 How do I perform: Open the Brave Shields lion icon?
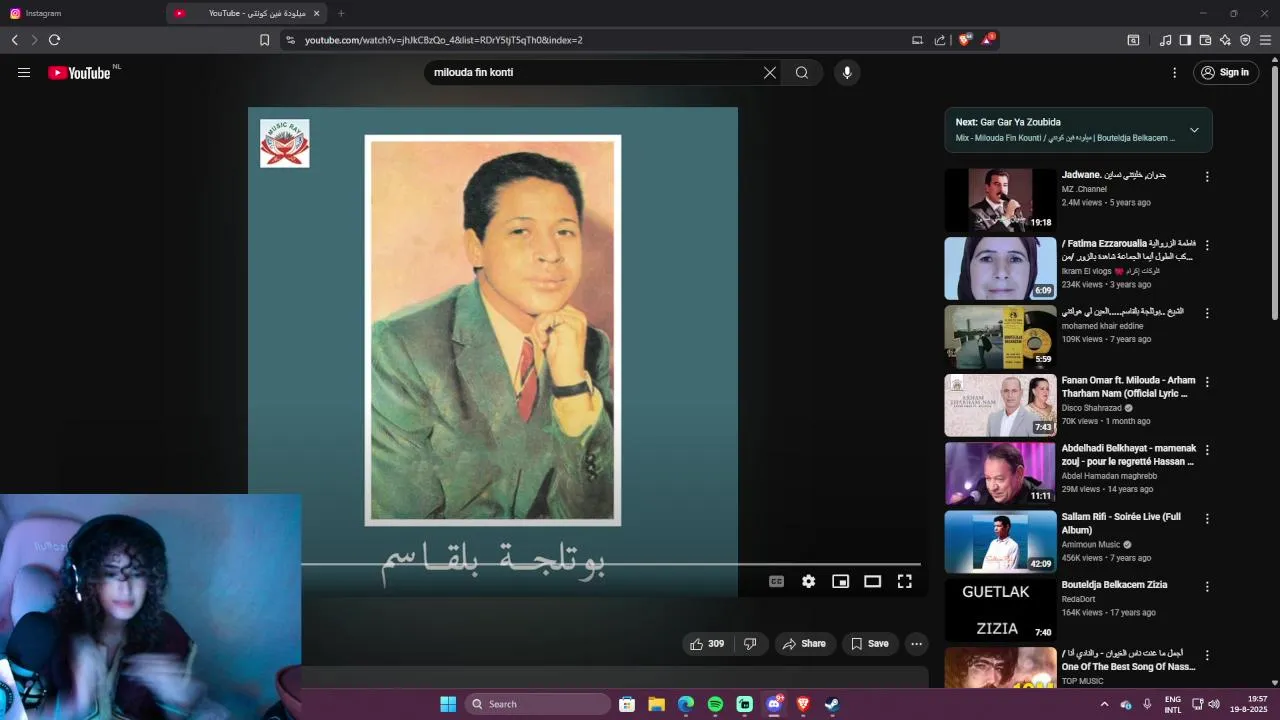(x=965, y=40)
